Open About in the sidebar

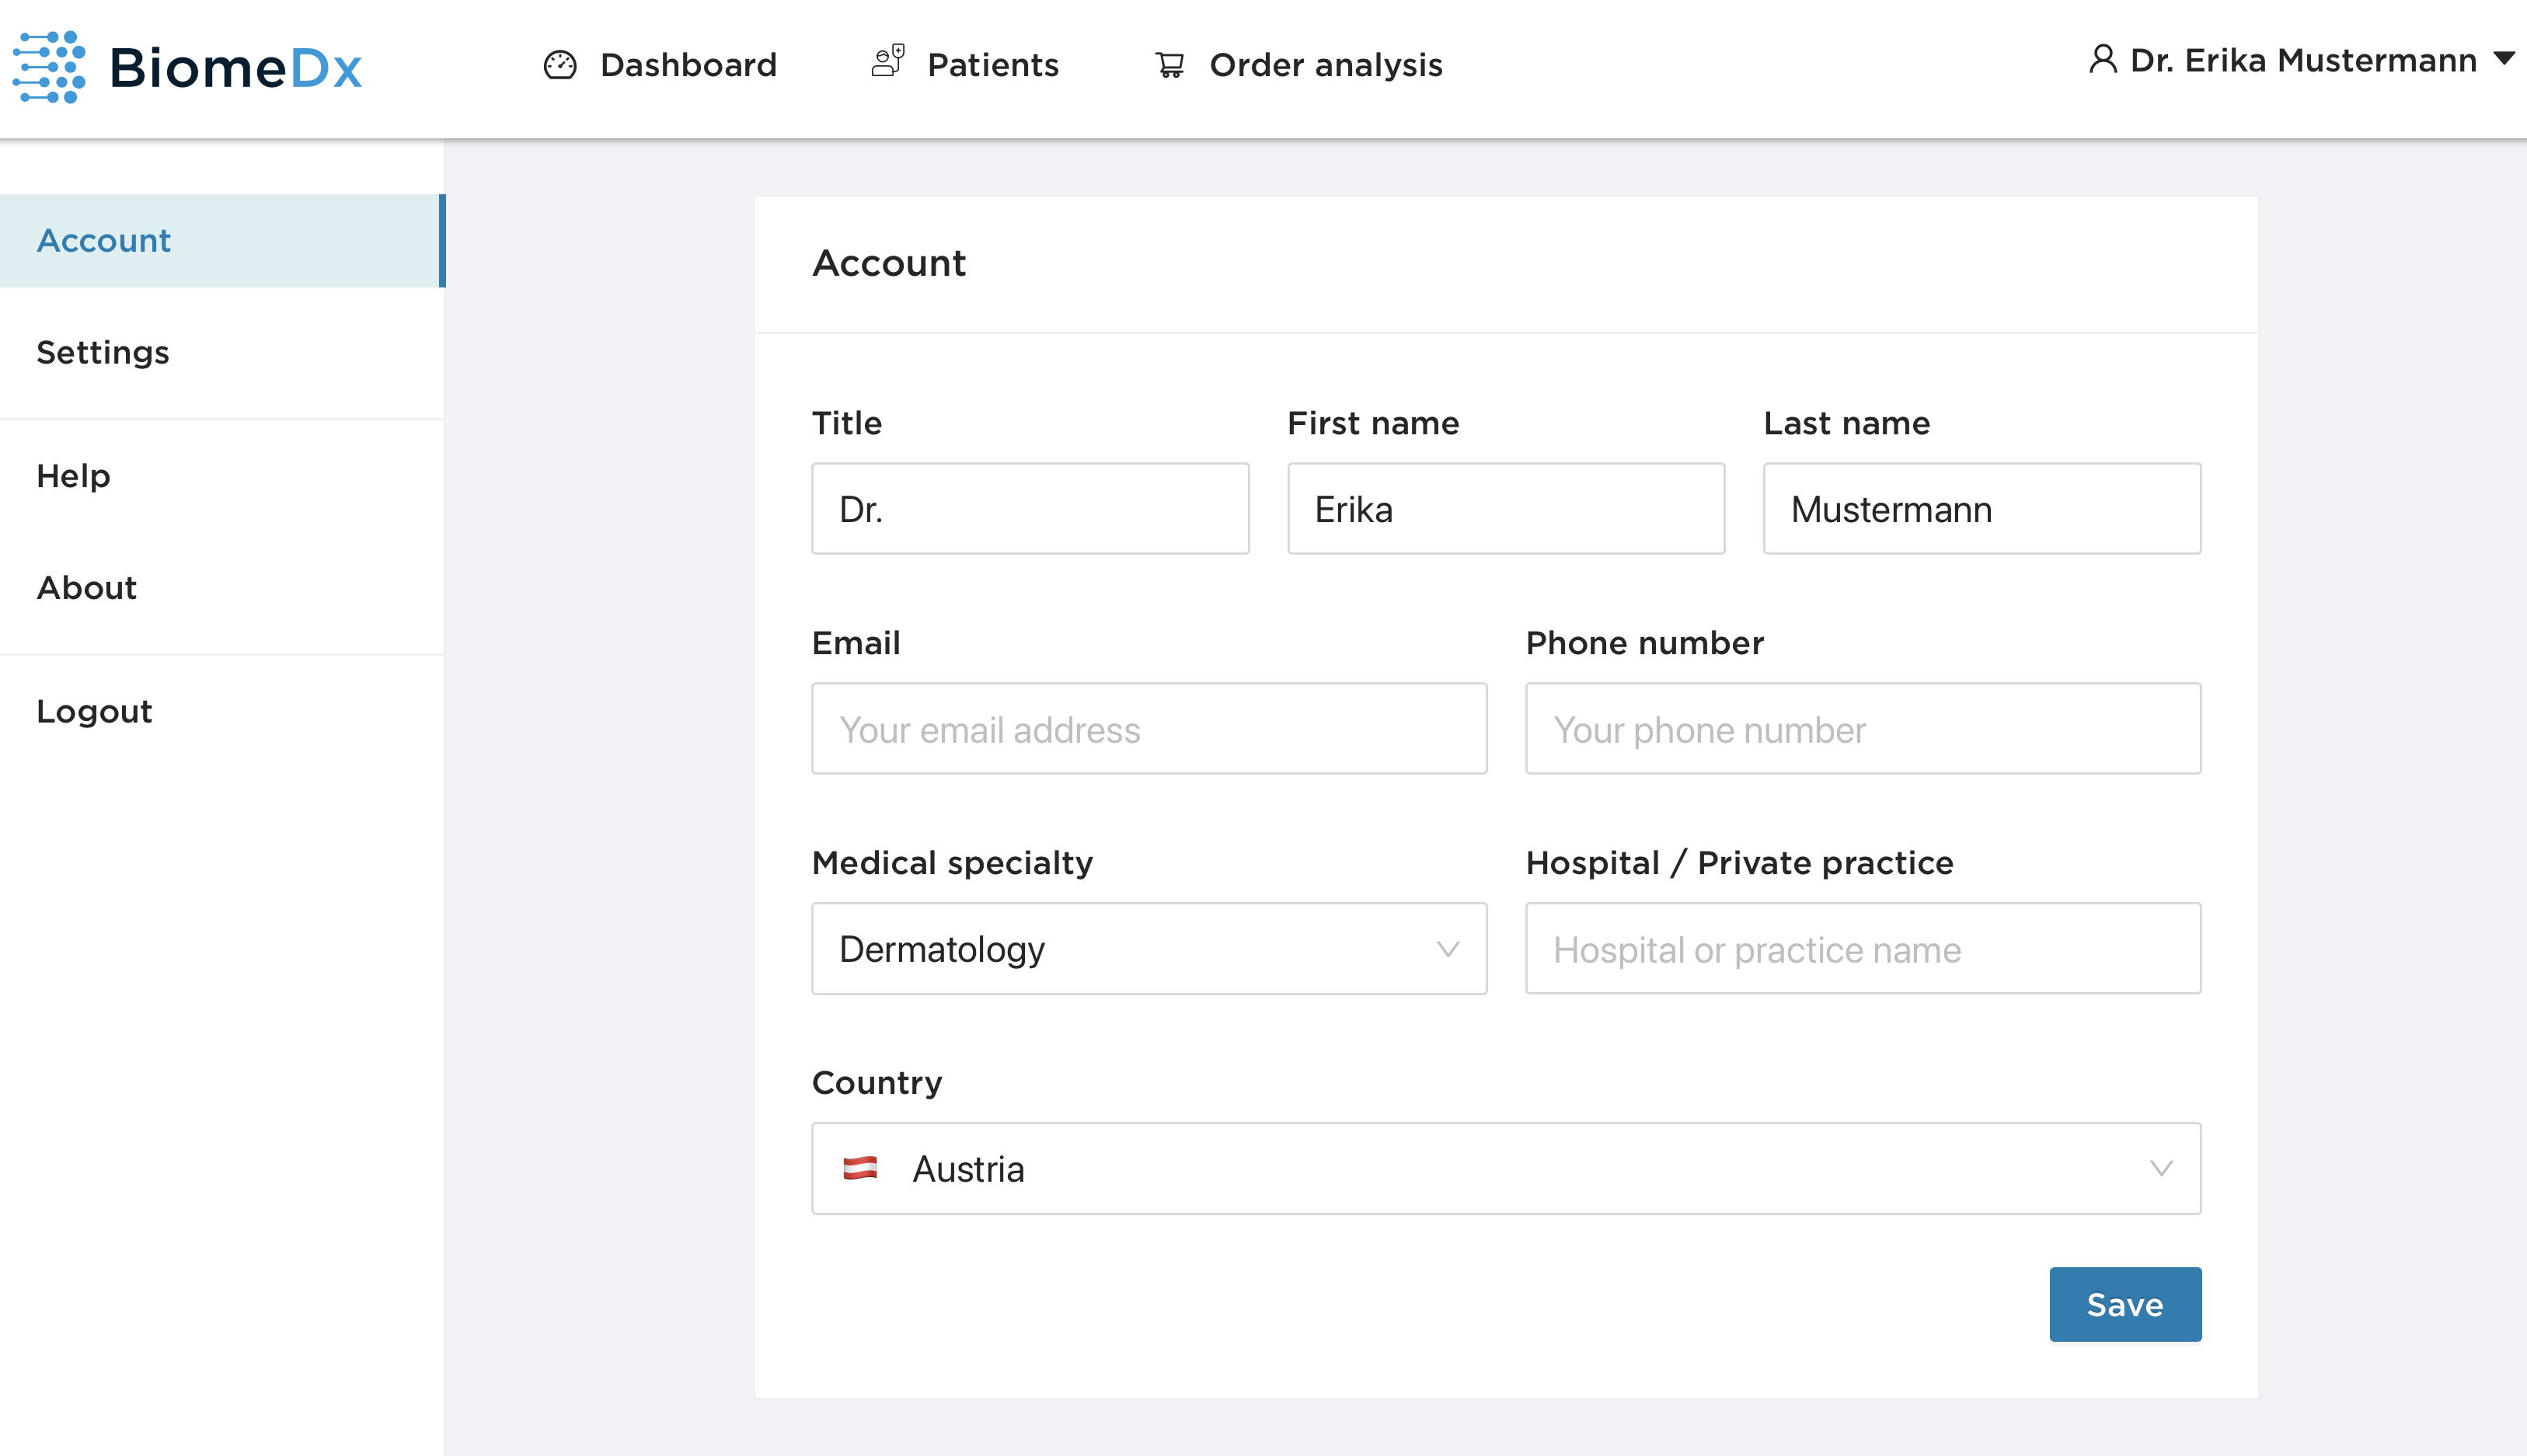click(222, 588)
